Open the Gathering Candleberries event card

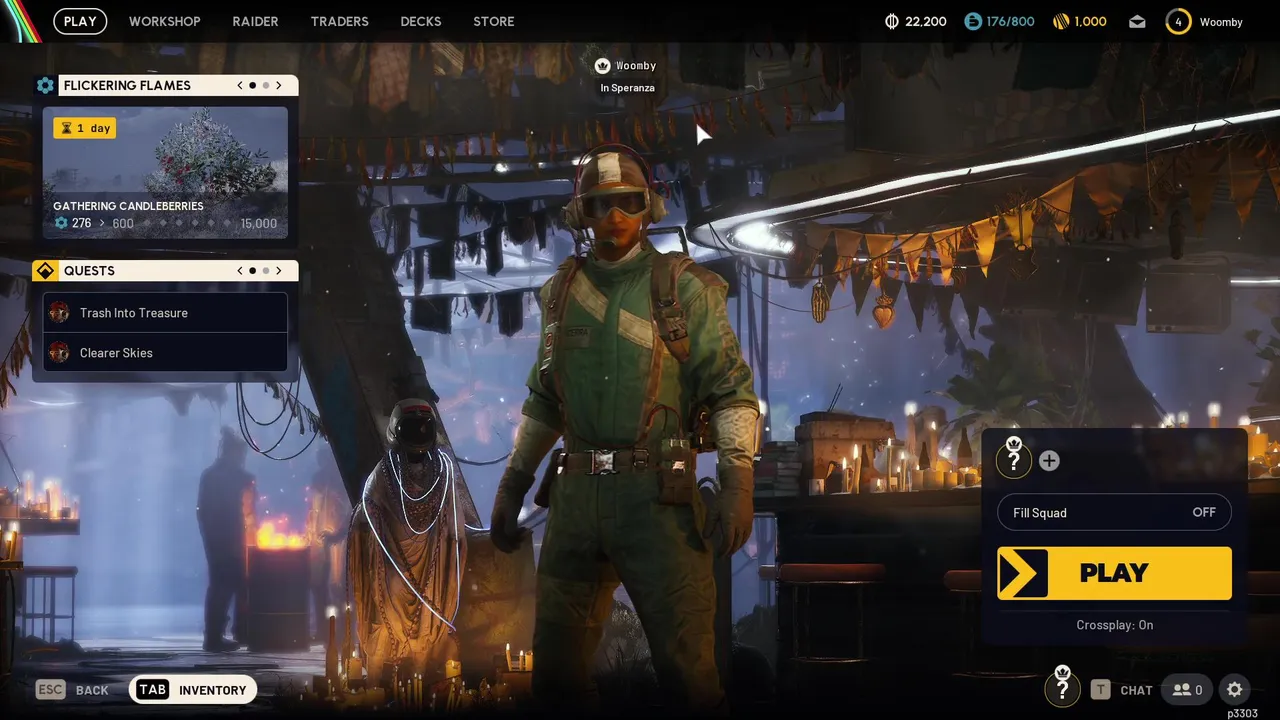[165, 172]
